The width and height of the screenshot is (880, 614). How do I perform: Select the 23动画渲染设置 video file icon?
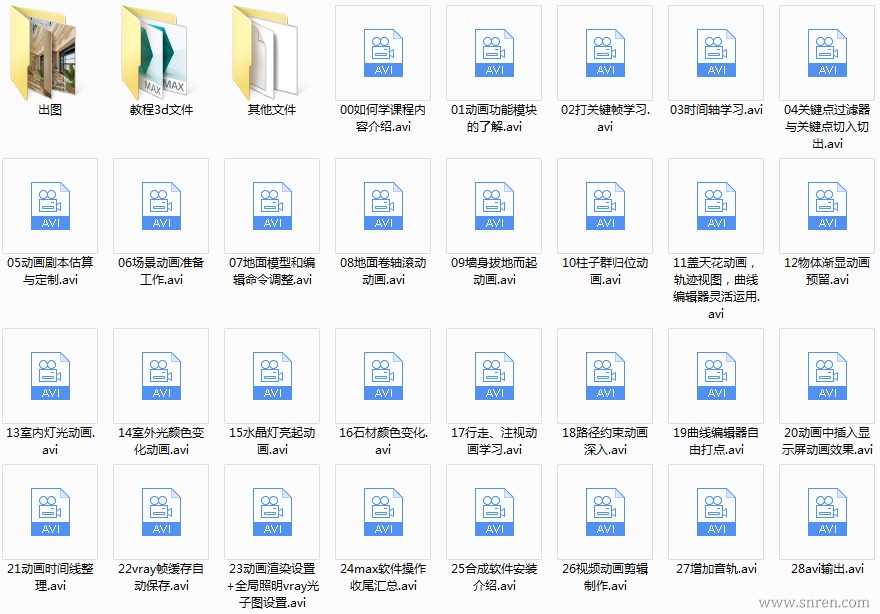tap(272, 511)
